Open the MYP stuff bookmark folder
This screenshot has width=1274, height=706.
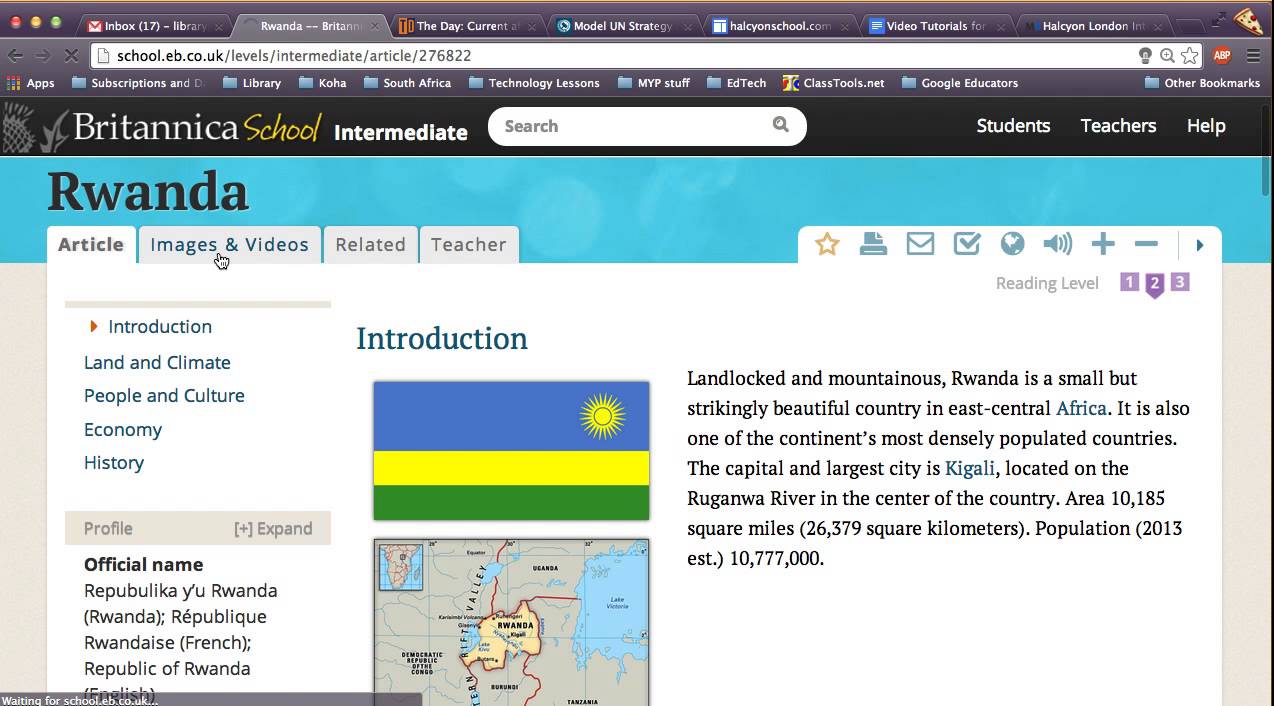coord(654,83)
